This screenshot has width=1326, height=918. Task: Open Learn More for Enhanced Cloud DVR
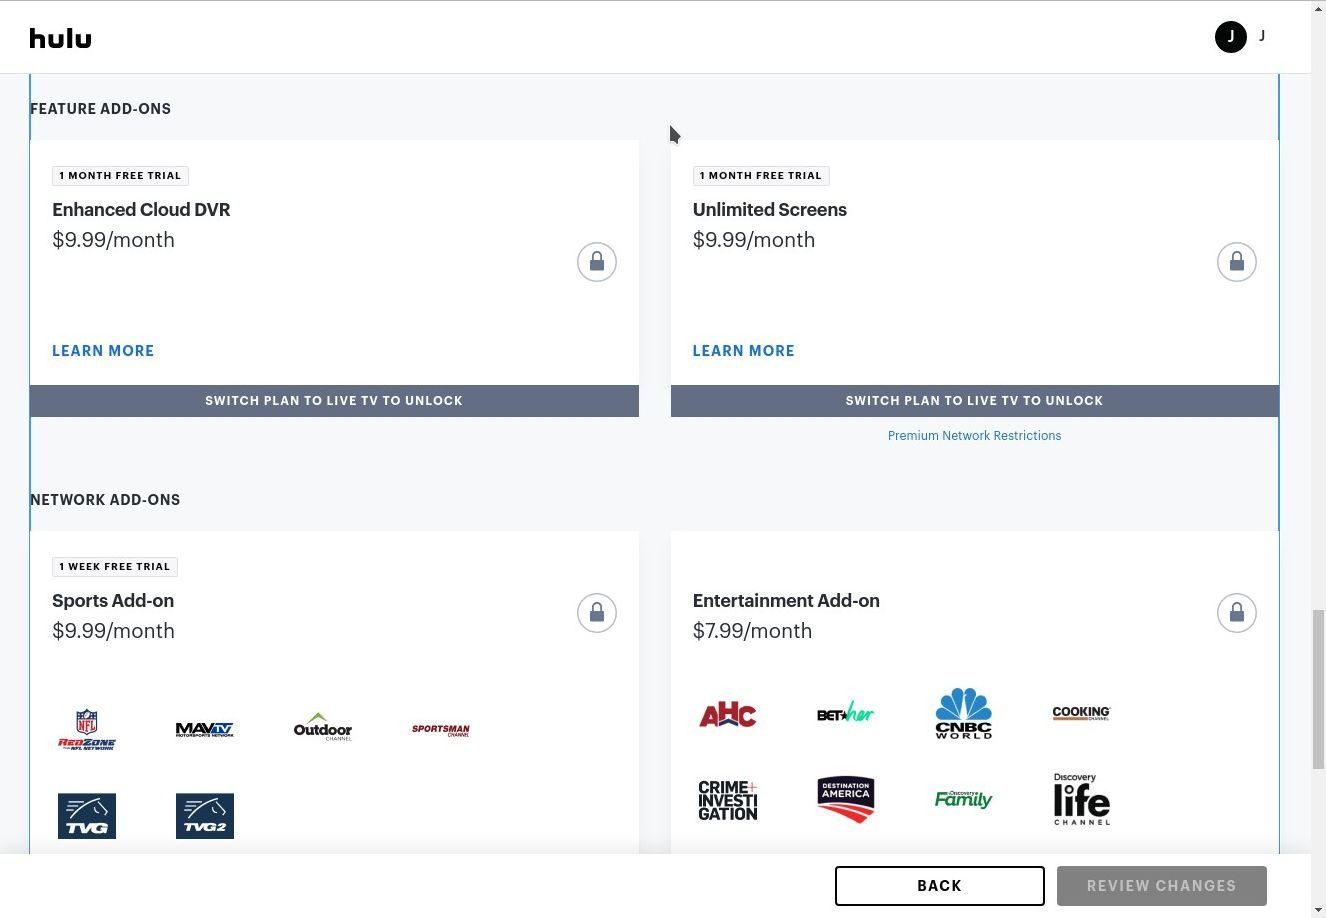[103, 351]
